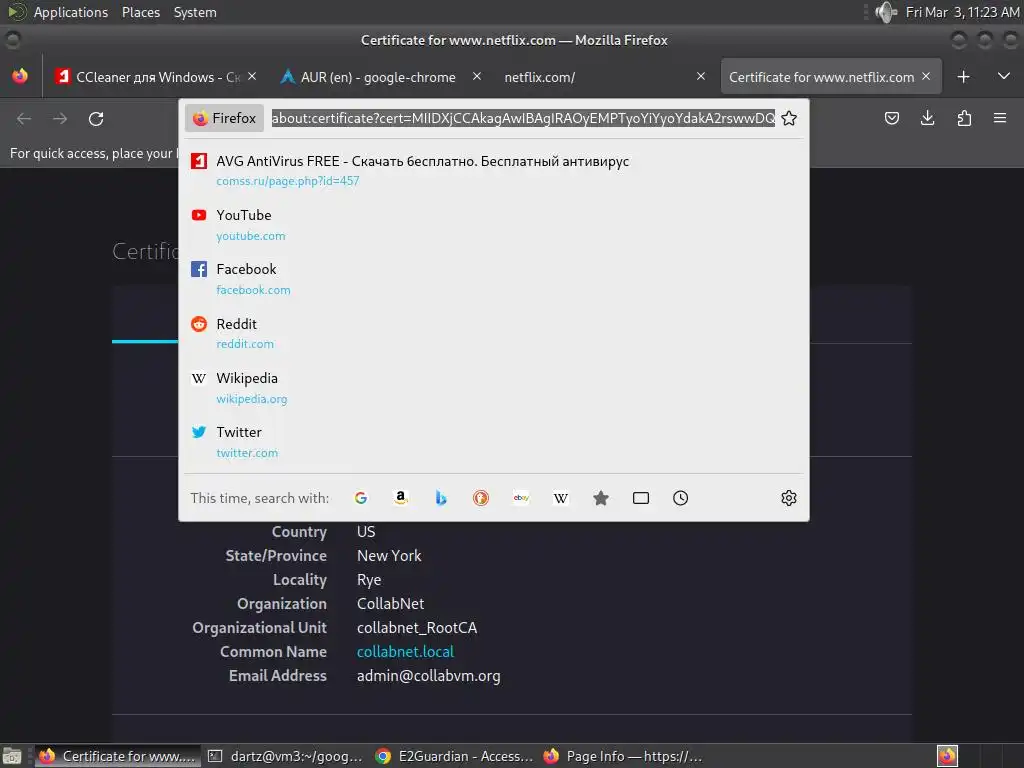Viewport: 1024px width, 768px height.
Task: Select the Rye locality value
Action: (x=369, y=580)
